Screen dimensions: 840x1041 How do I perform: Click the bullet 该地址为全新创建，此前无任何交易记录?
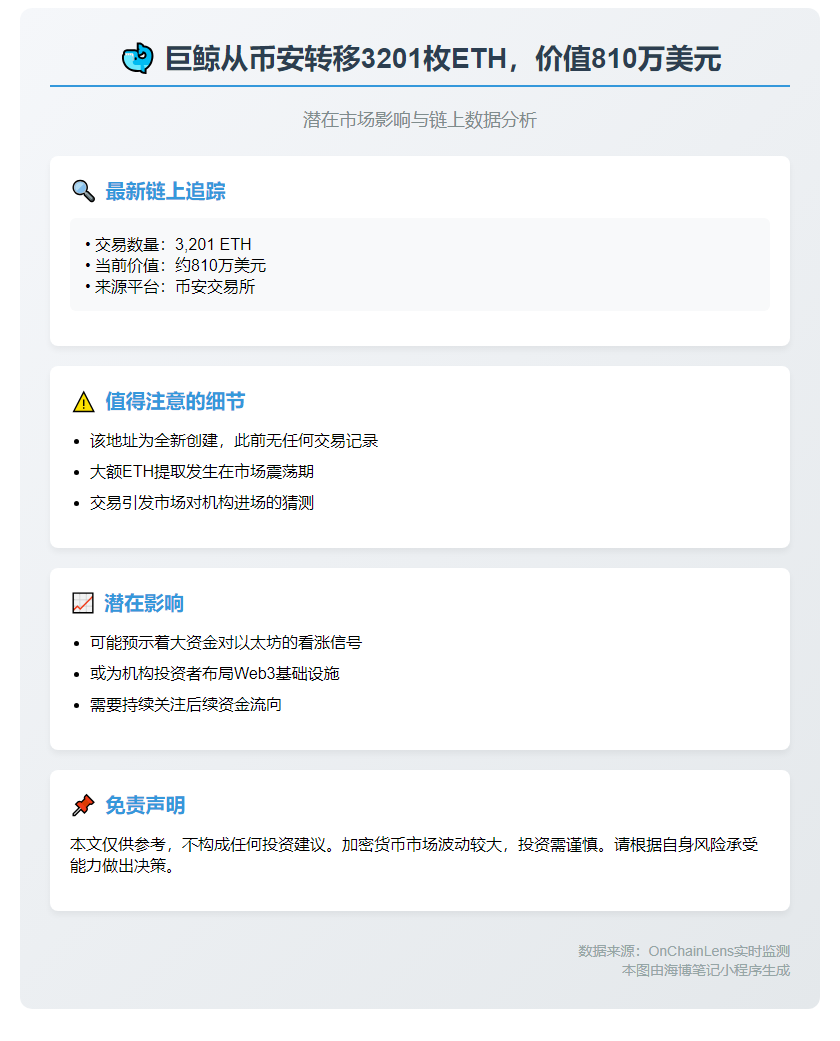coord(234,441)
